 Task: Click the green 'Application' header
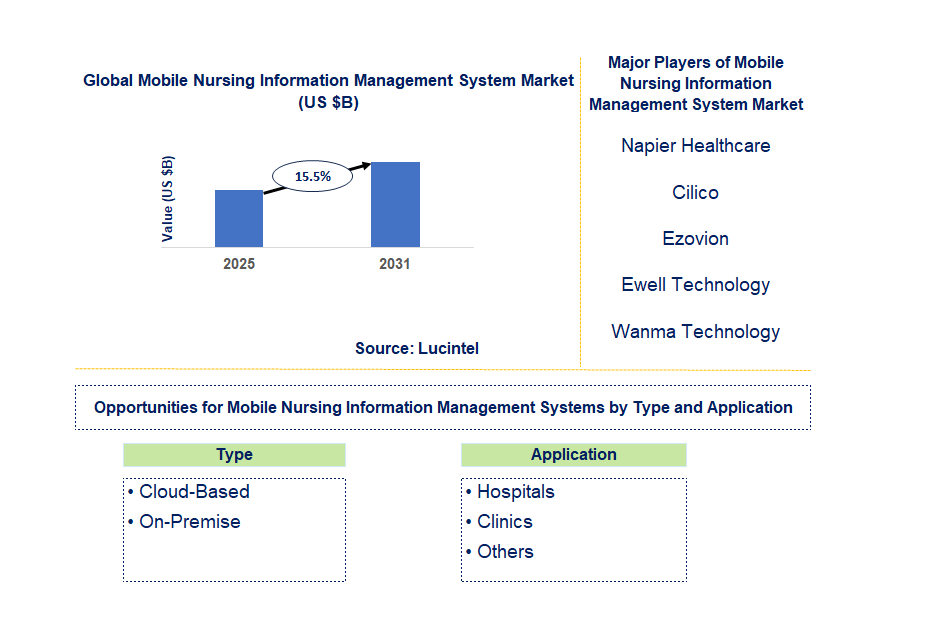[x=574, y=455]
